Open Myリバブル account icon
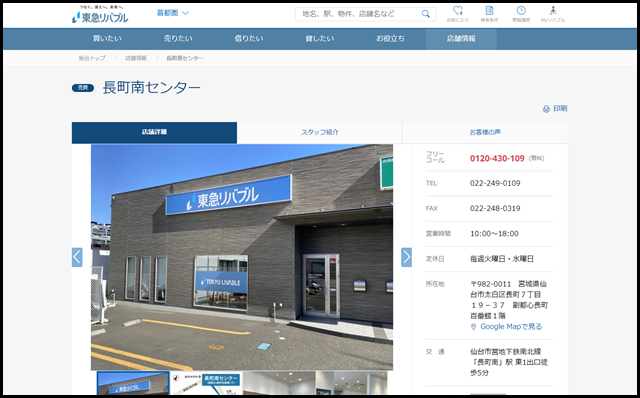Viewport: 640px width, 398px height. (x=553, y=13)
